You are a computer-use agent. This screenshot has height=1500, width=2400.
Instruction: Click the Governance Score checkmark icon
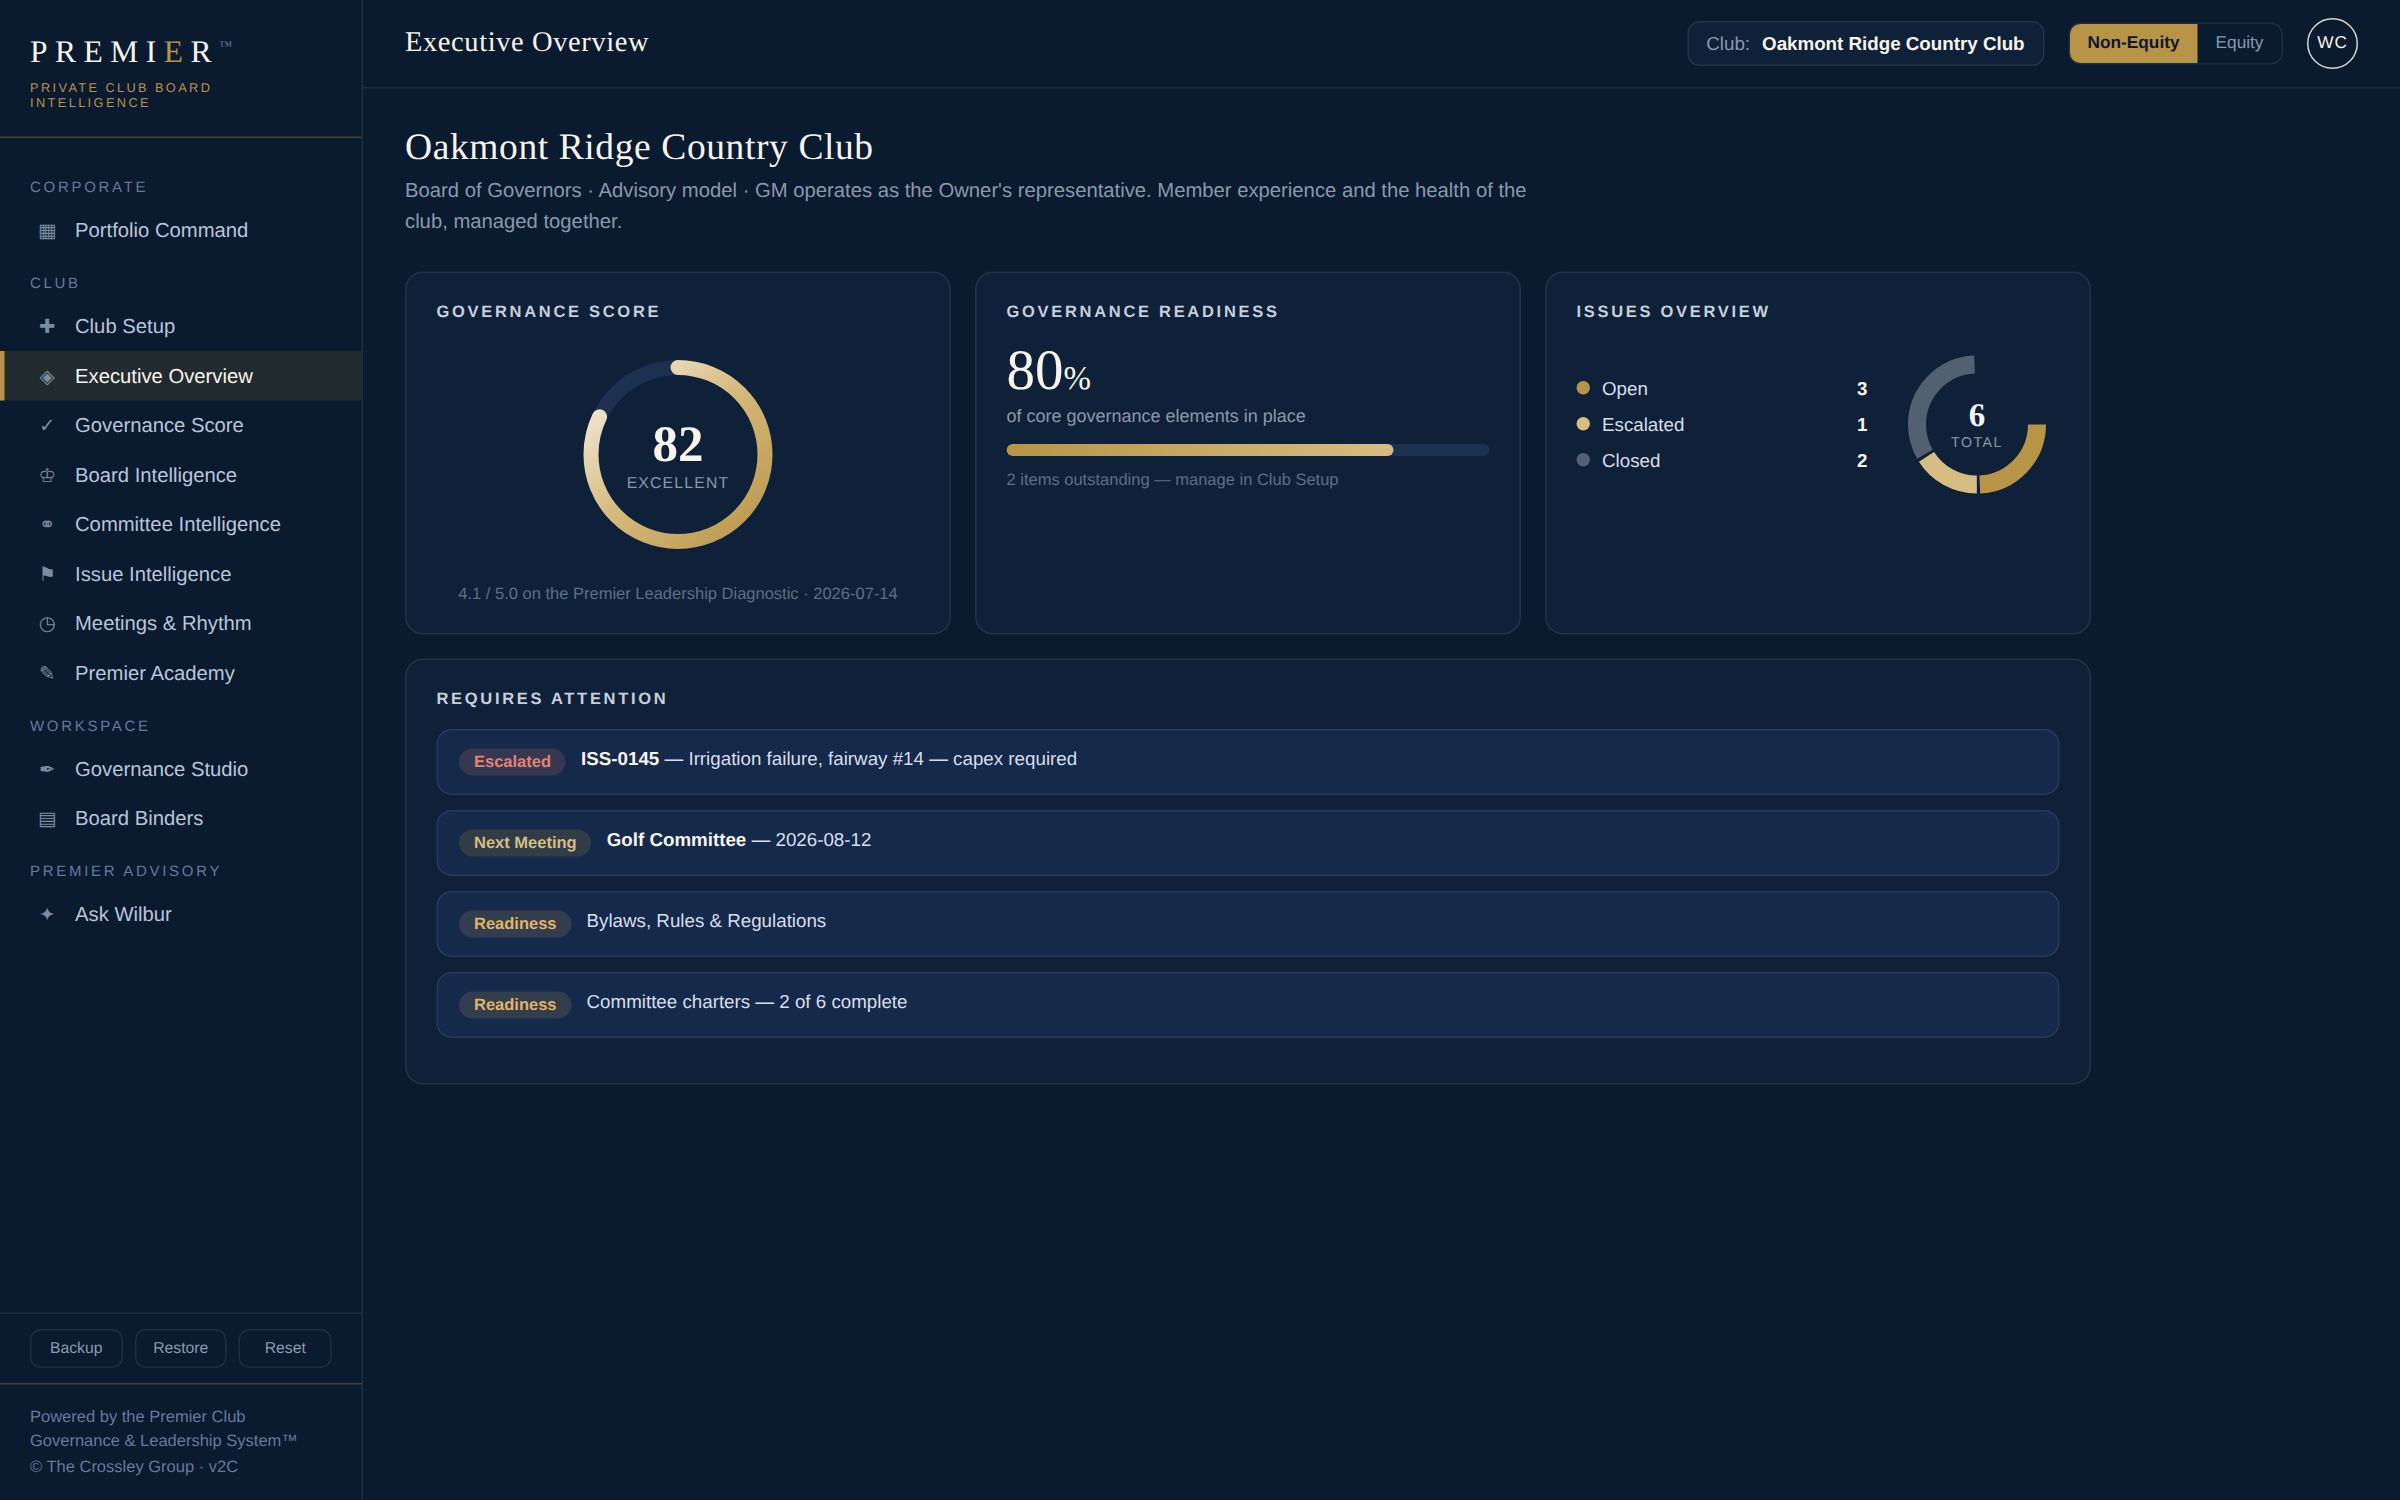(47, 425)
